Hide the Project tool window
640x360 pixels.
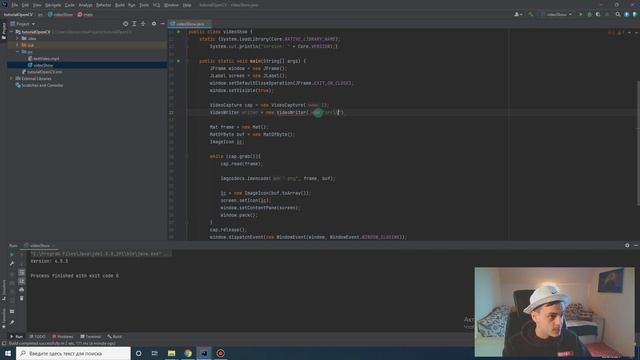click(162, 24)
